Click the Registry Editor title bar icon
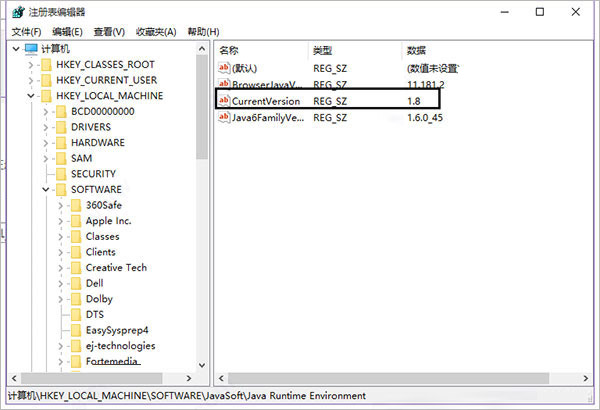Screen dimensions: 600x410 pos(18,12)
